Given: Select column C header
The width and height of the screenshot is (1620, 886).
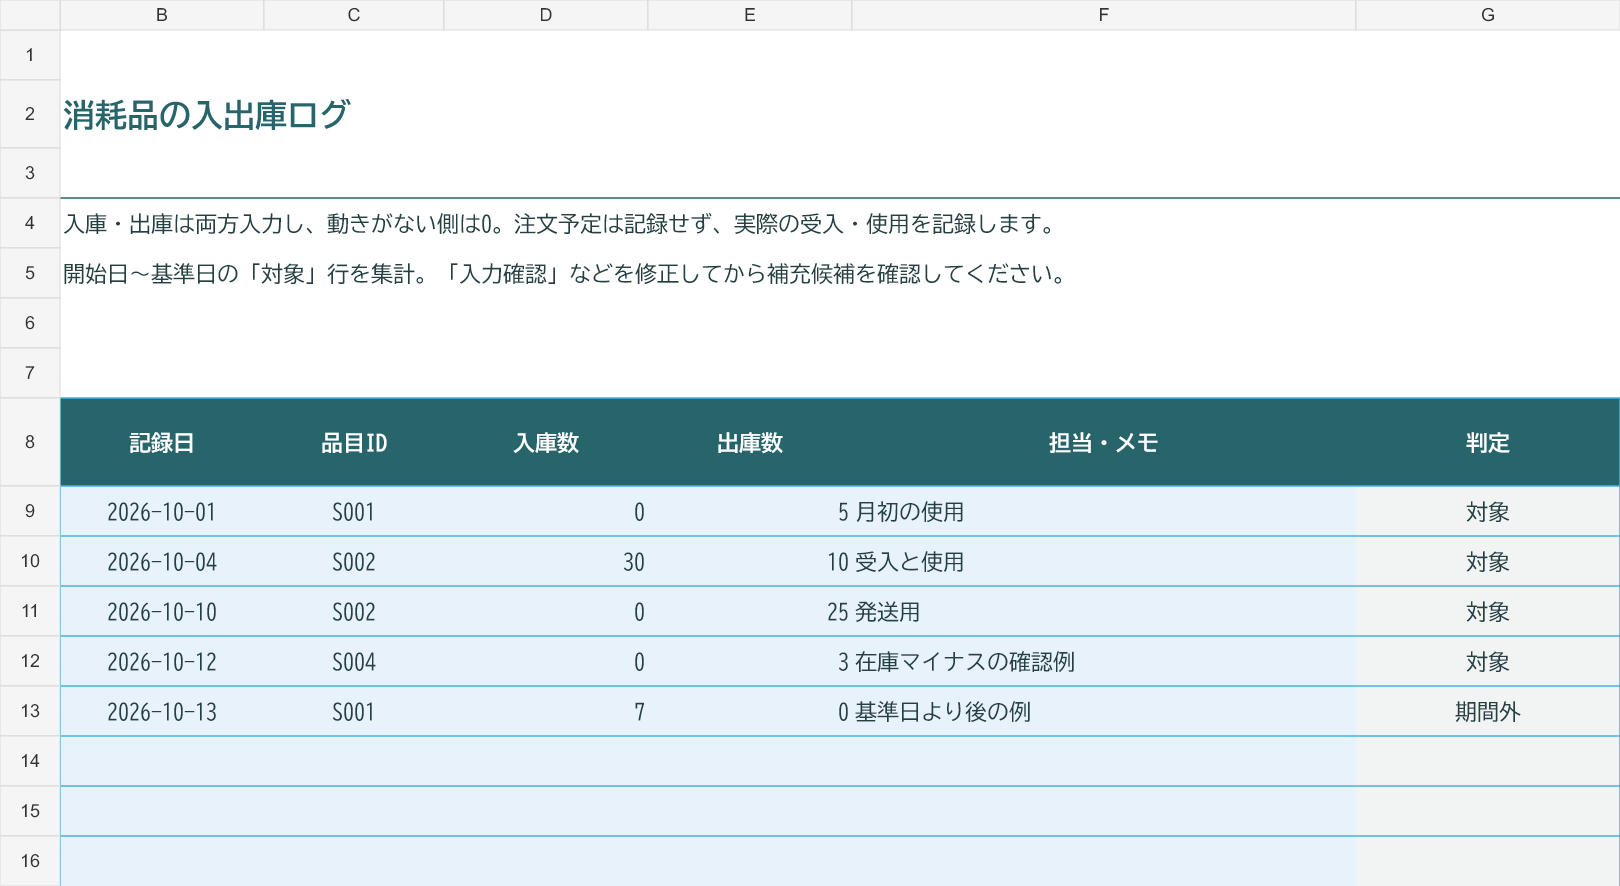Looking at the screenshot, I should coord(354,15).
